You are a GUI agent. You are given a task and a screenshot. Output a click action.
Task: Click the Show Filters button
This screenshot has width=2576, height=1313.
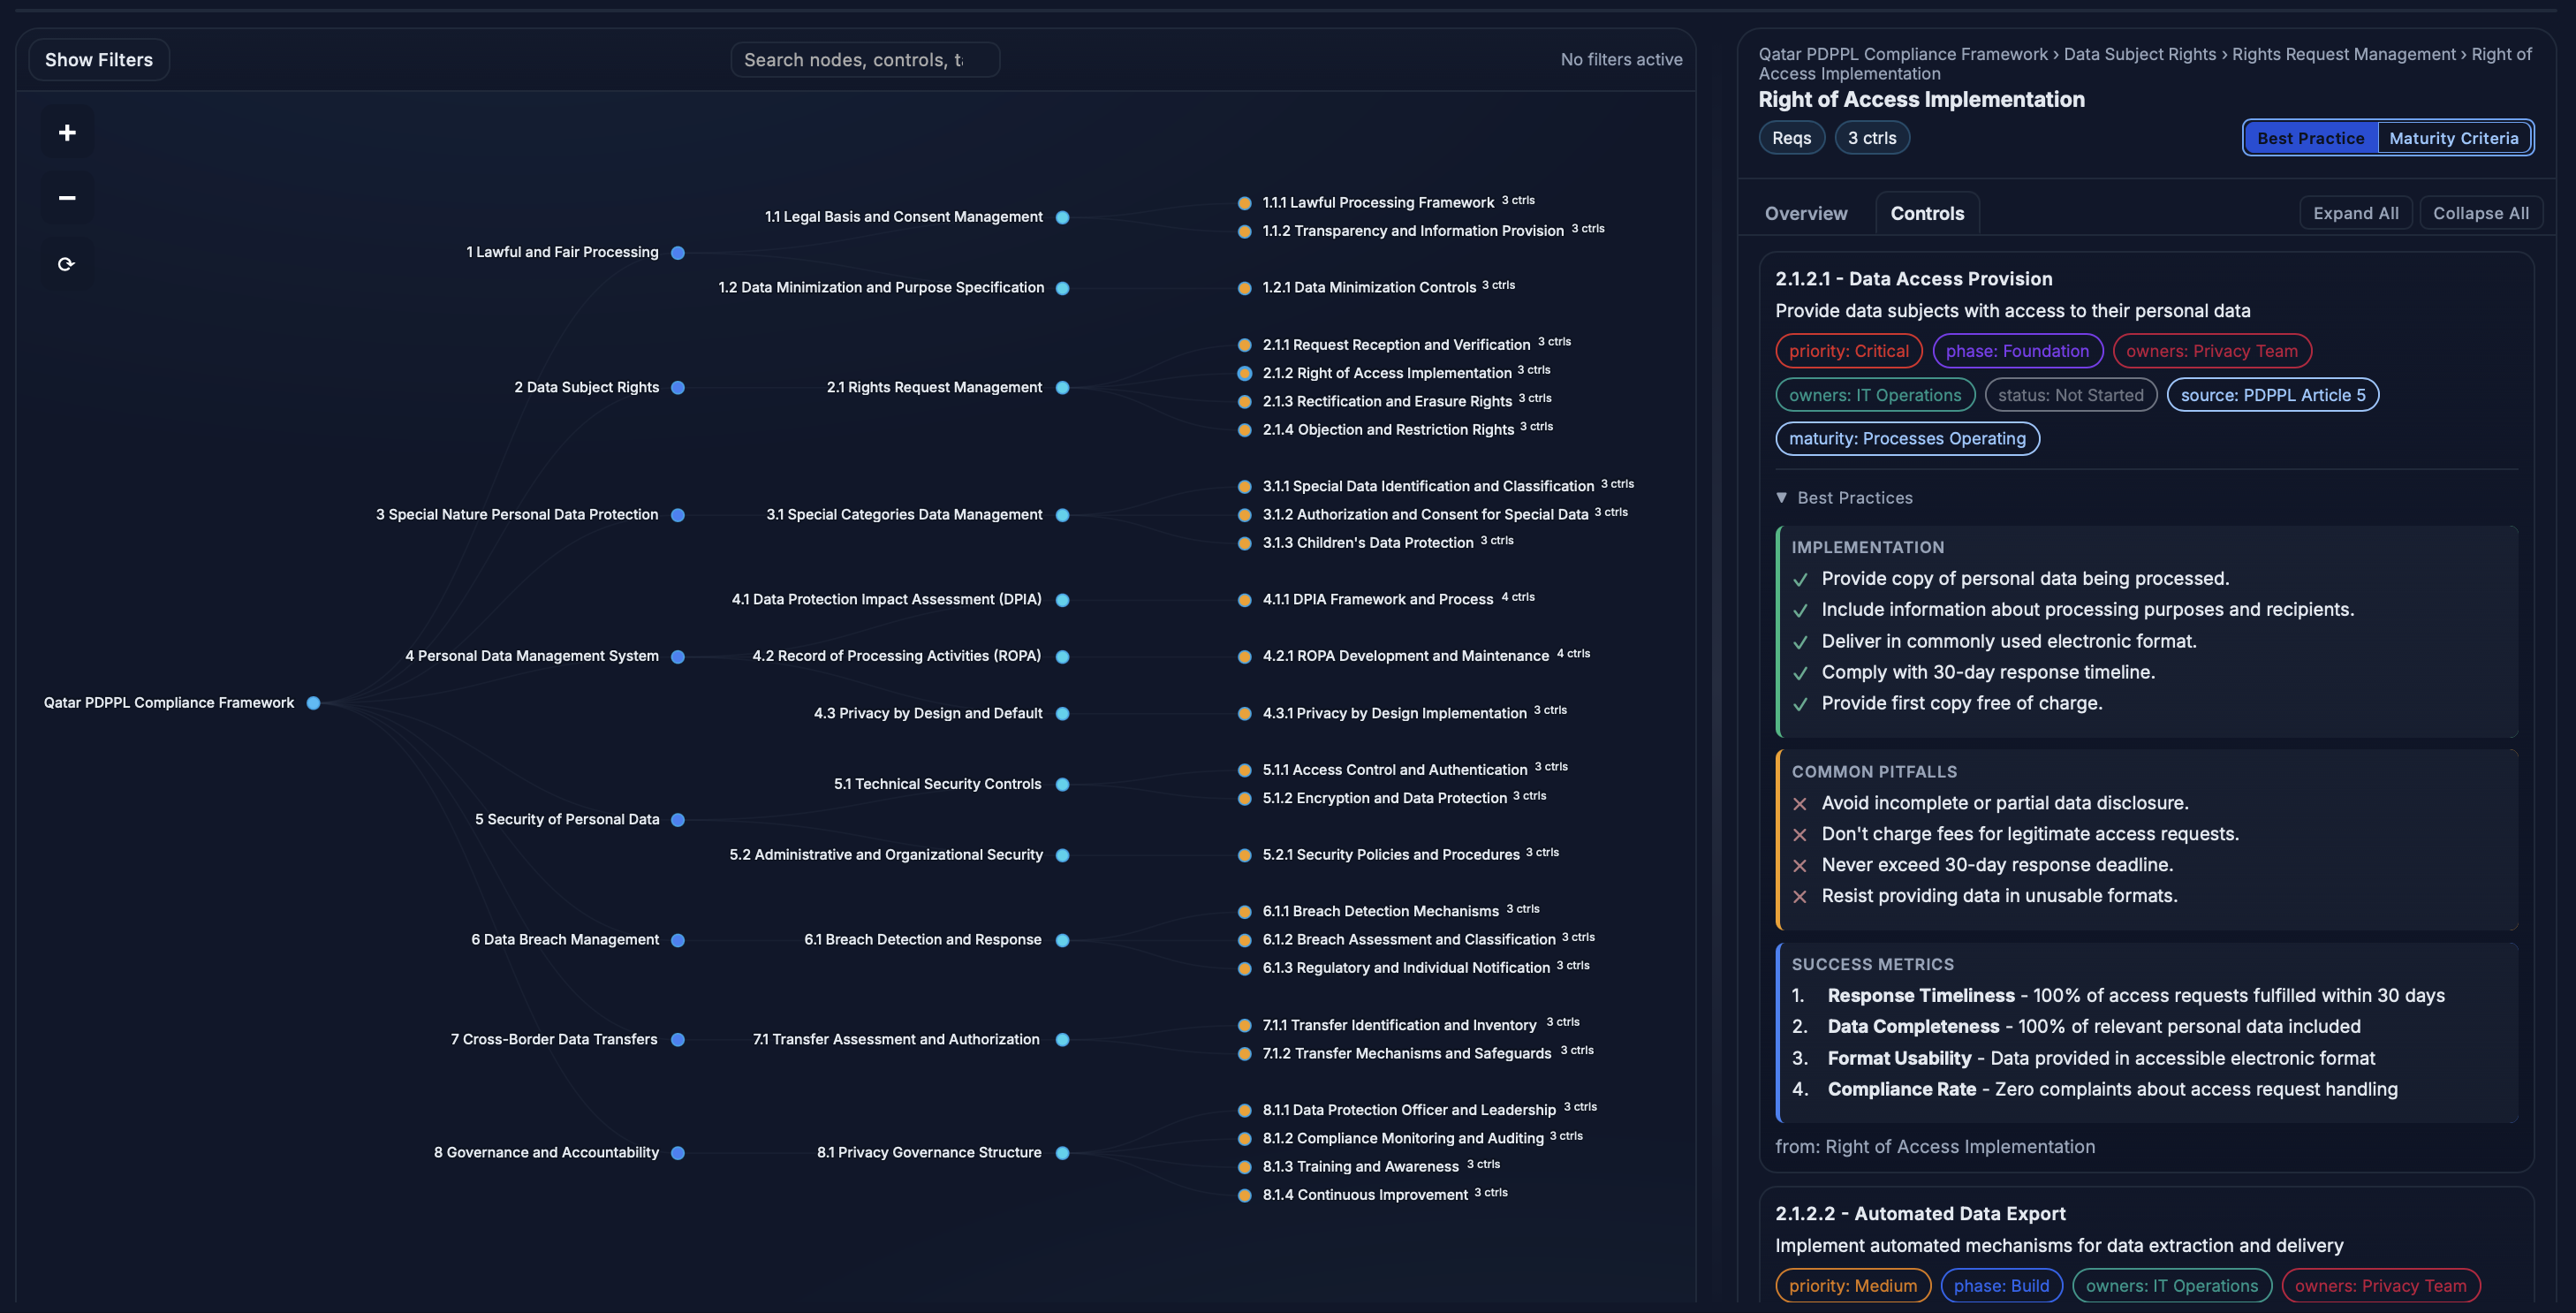[x=99, y=60]
